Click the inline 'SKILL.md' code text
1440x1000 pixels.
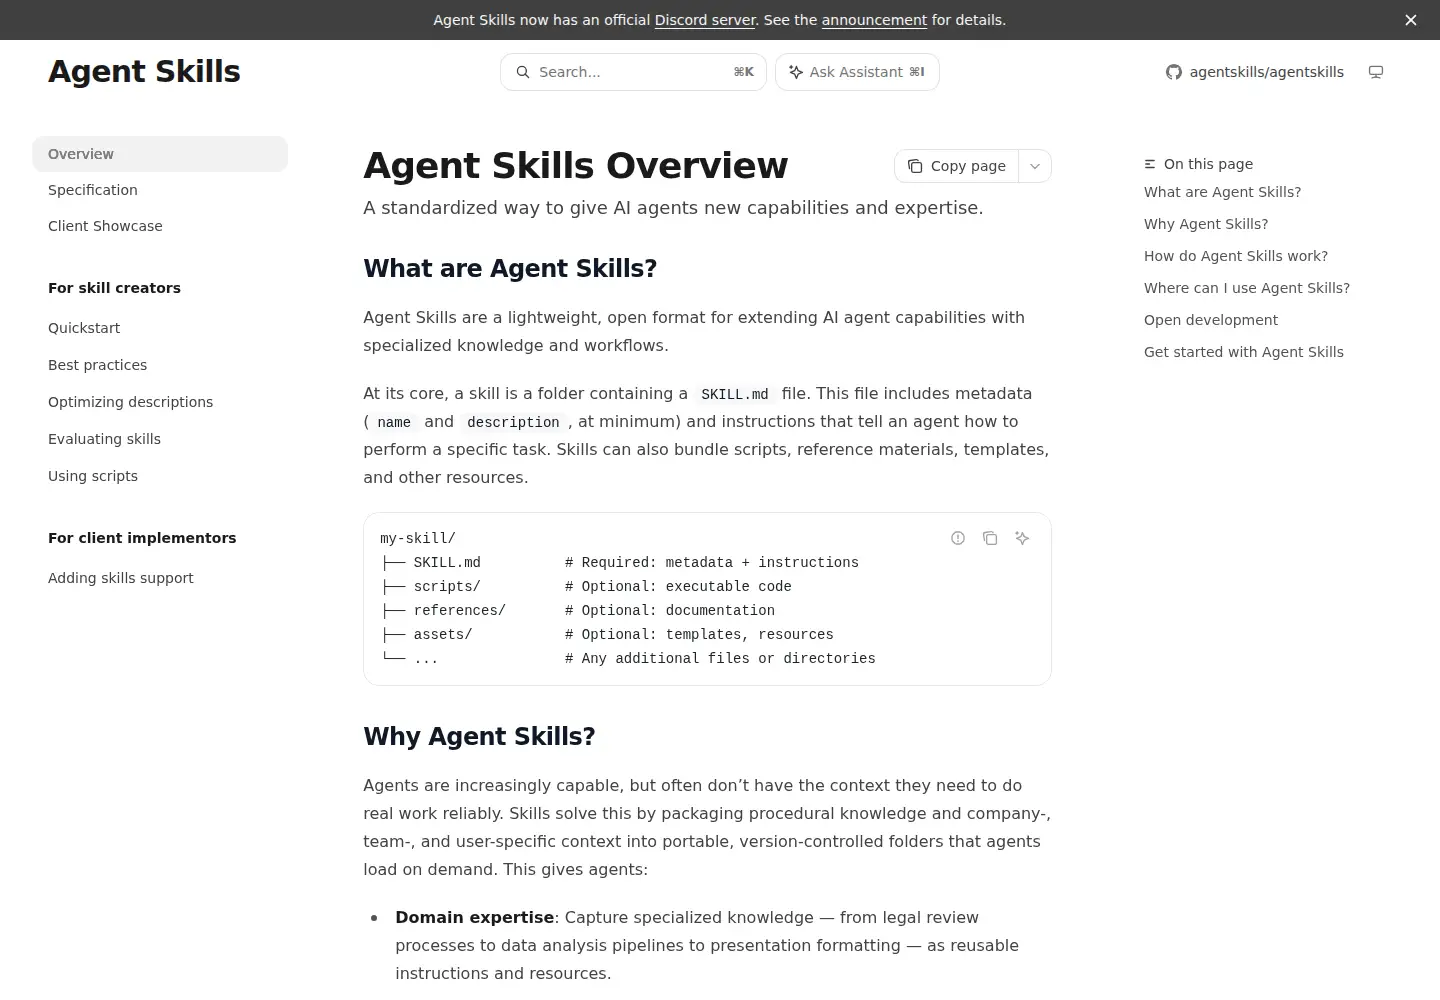point(735,394)
